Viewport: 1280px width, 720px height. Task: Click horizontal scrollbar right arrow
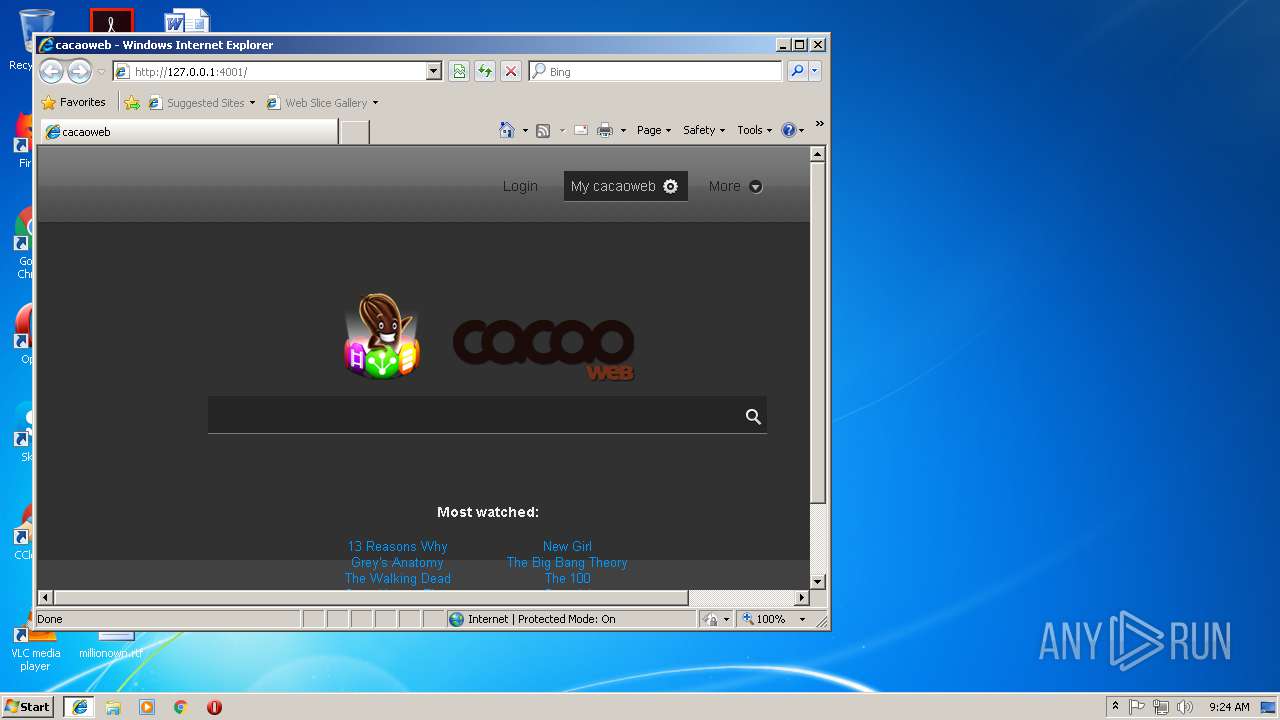coord(801,597)
